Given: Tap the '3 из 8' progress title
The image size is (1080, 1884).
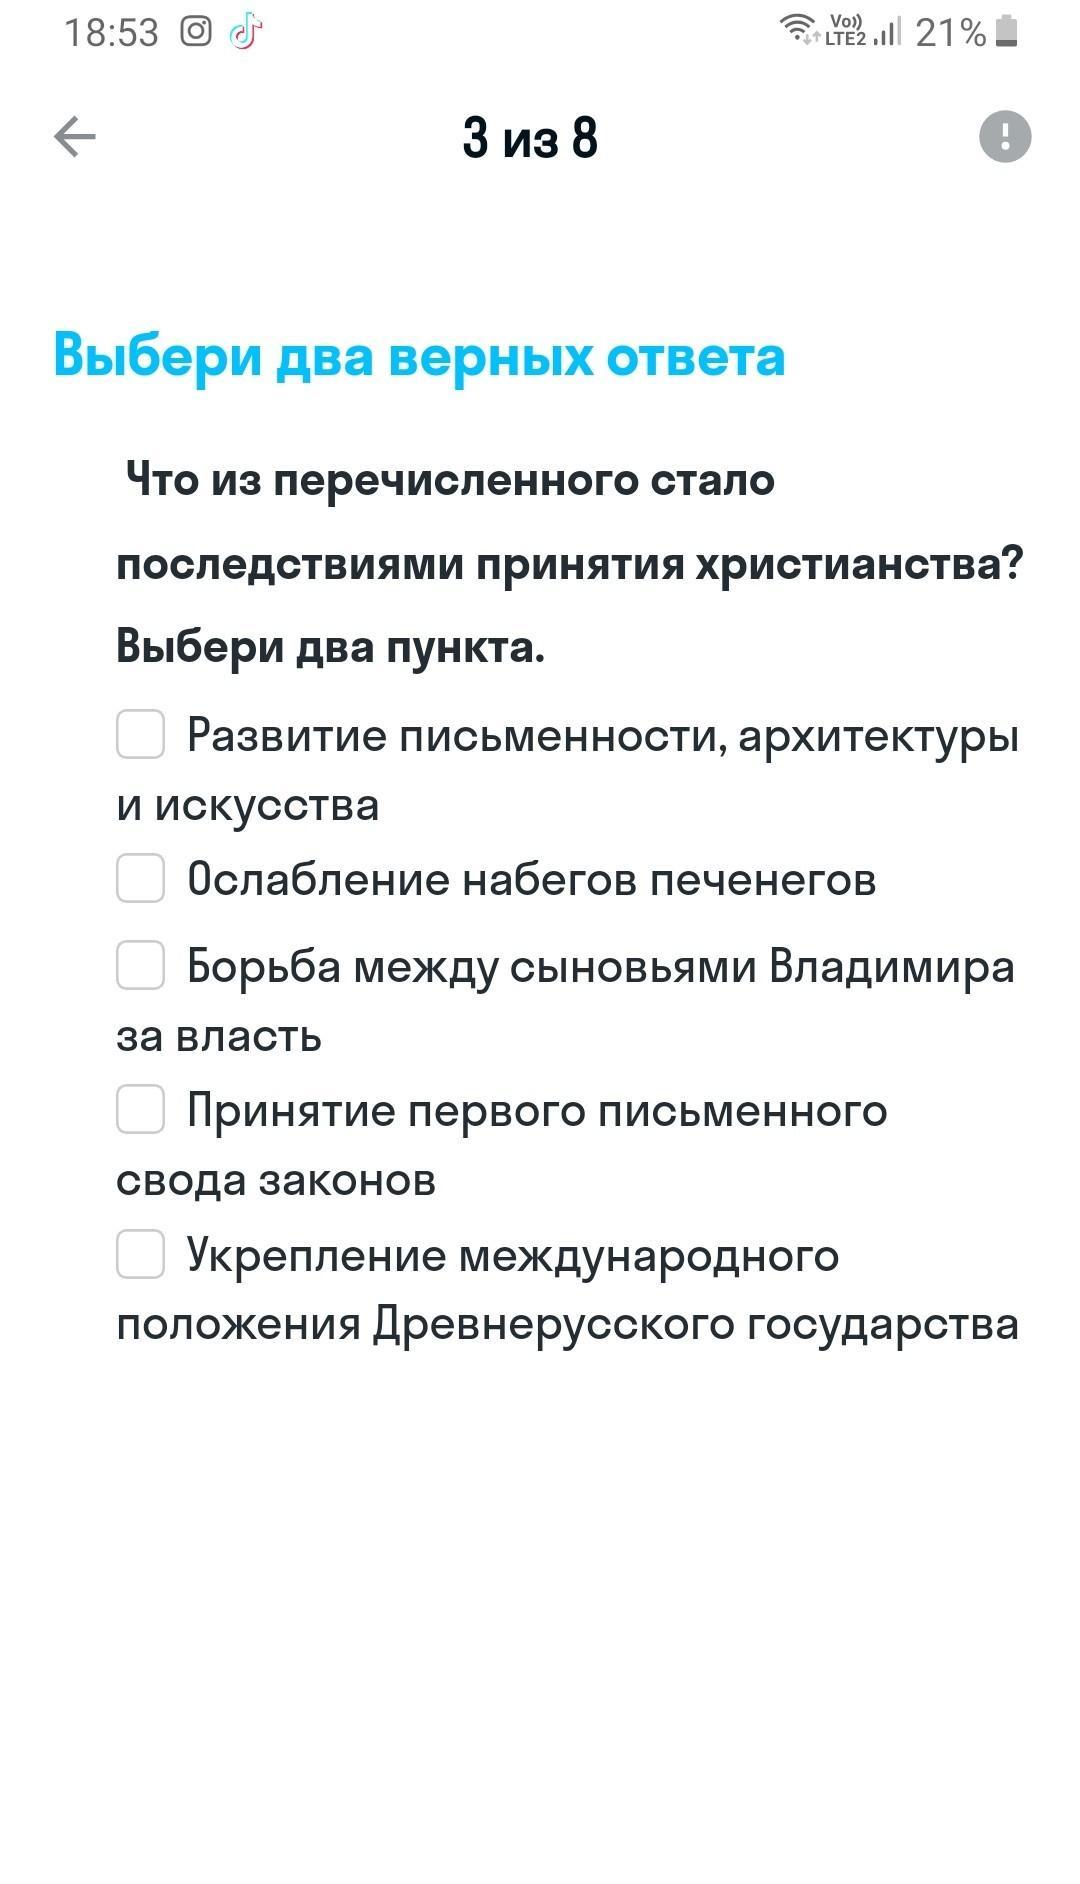Looking at the screenshot, I should 530,138.
